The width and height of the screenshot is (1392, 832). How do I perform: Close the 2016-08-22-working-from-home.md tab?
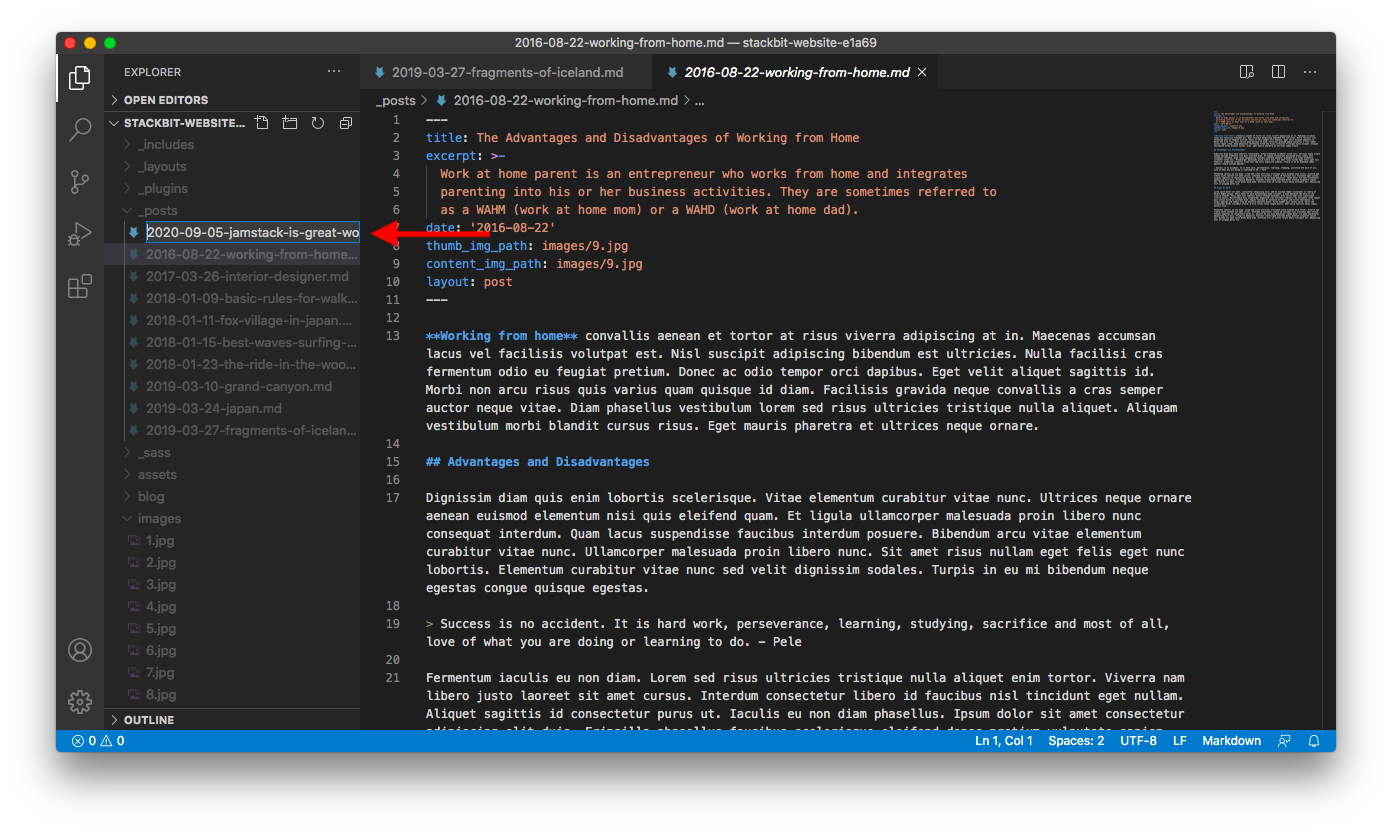click(x=922, y=72)
